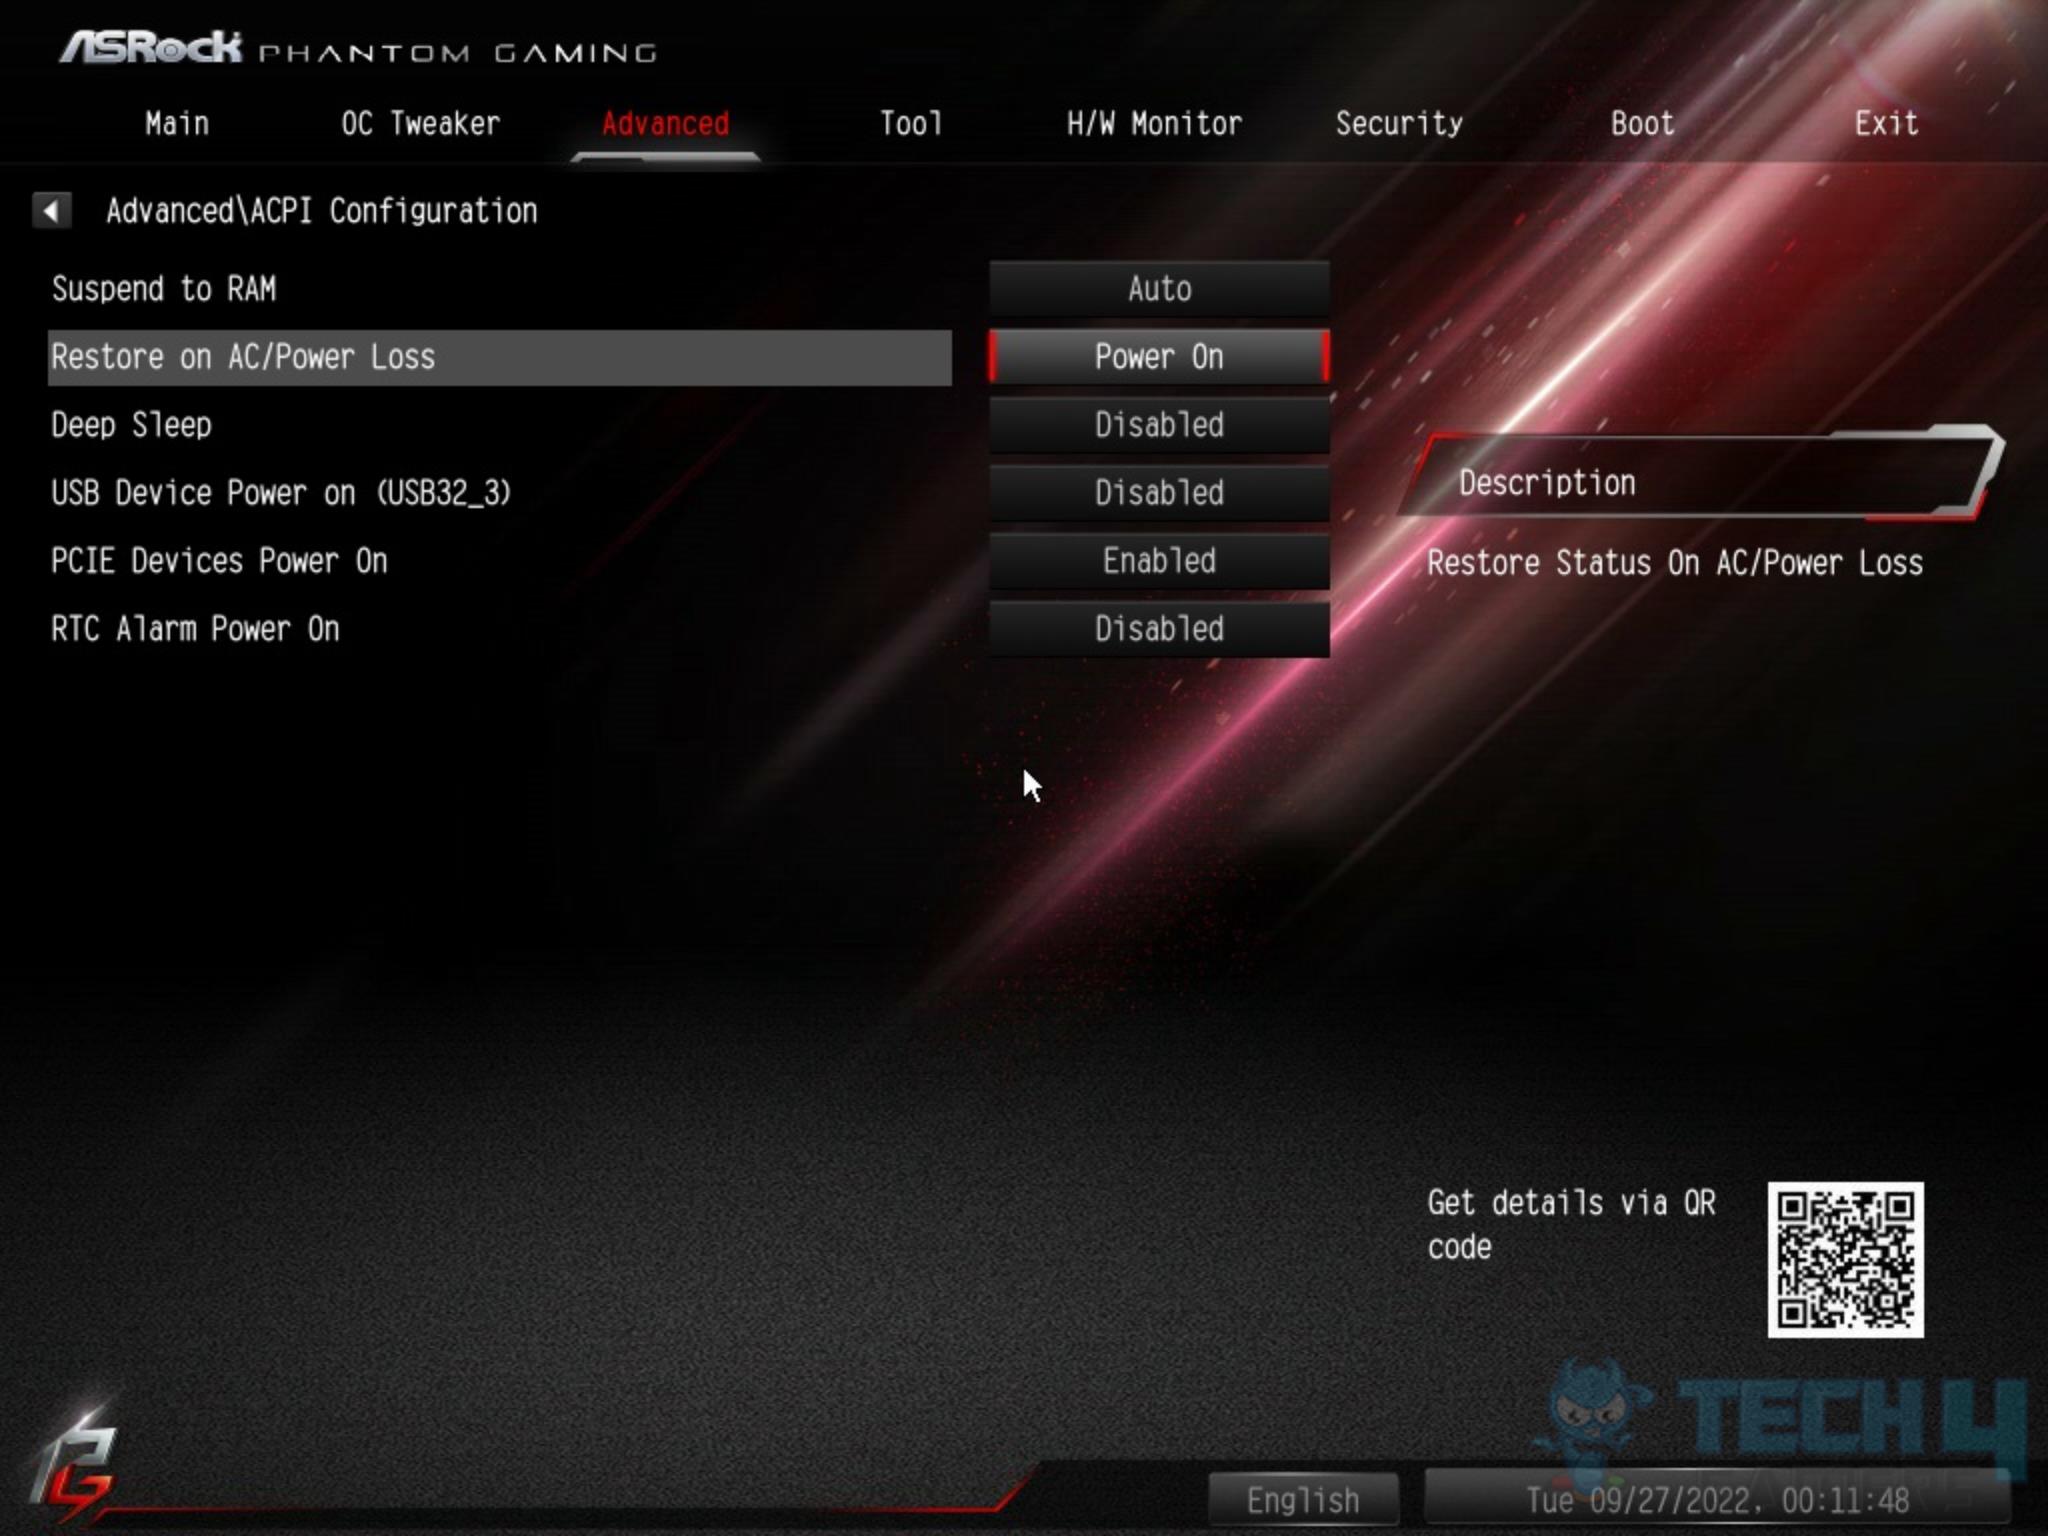Open the Advanced tab
The height and width of the screenshot is (1536, 2048).
[x=663, y=124]
